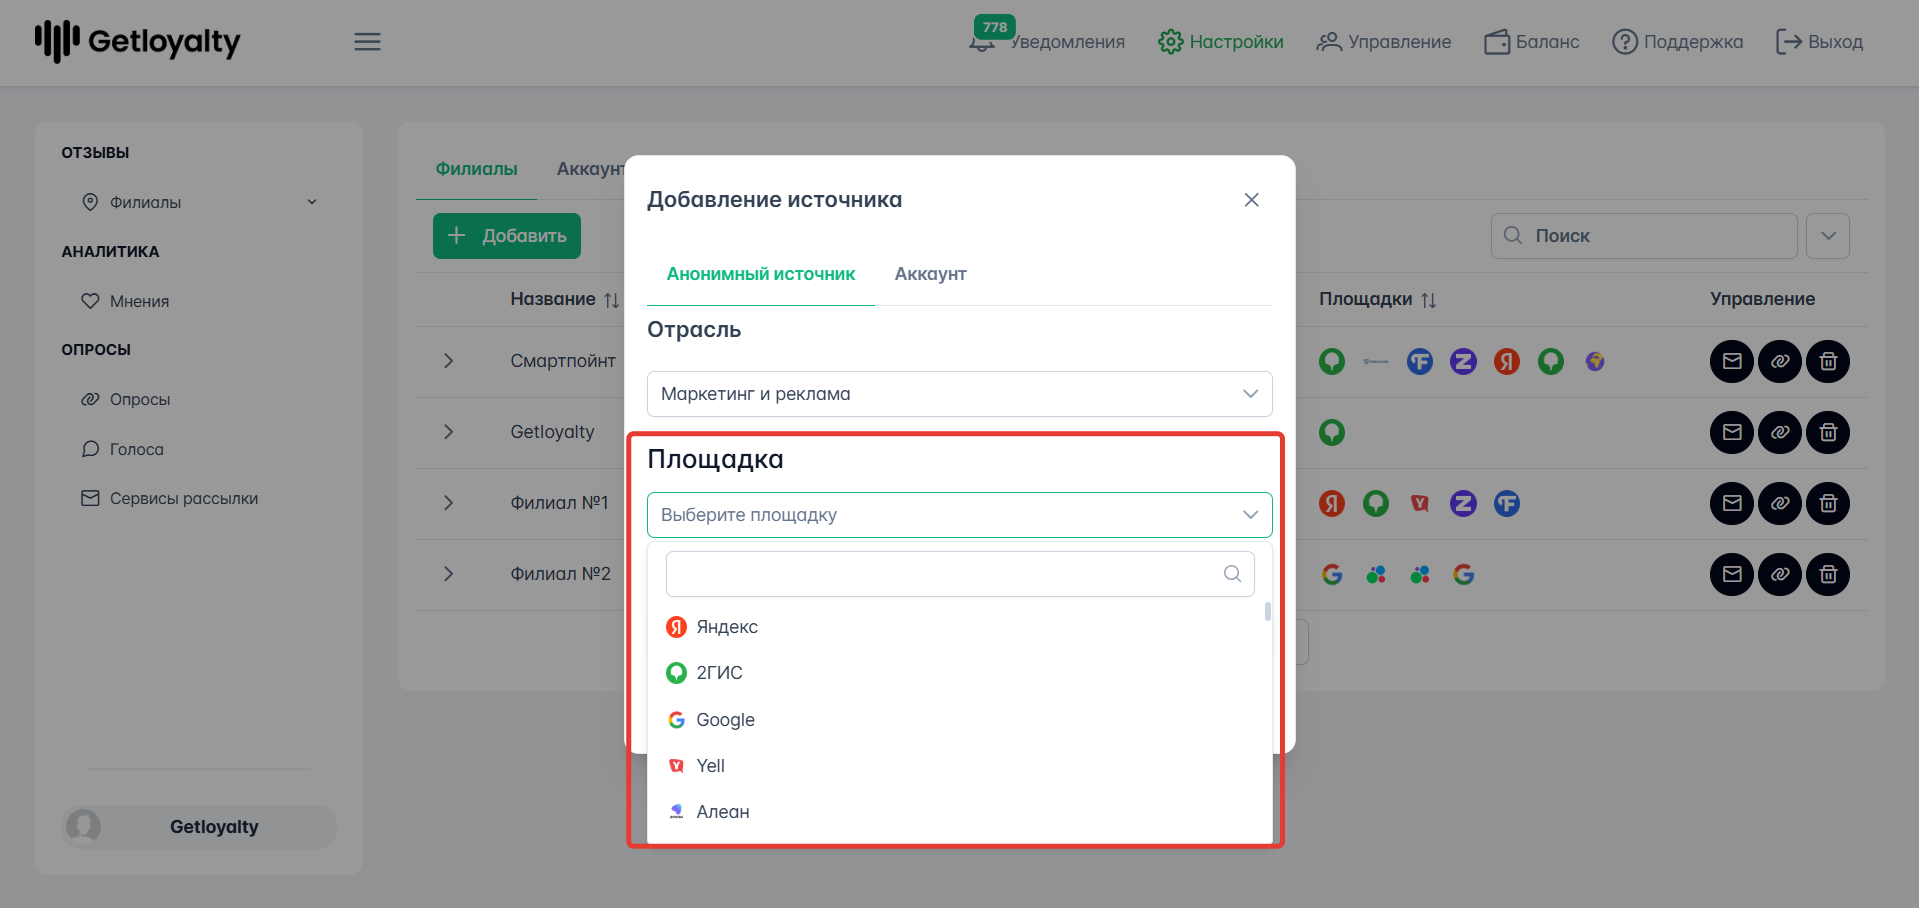Click the Yandex platform icon in Филиал №1 row
Screen dimensions: 1919x908
1332,503
